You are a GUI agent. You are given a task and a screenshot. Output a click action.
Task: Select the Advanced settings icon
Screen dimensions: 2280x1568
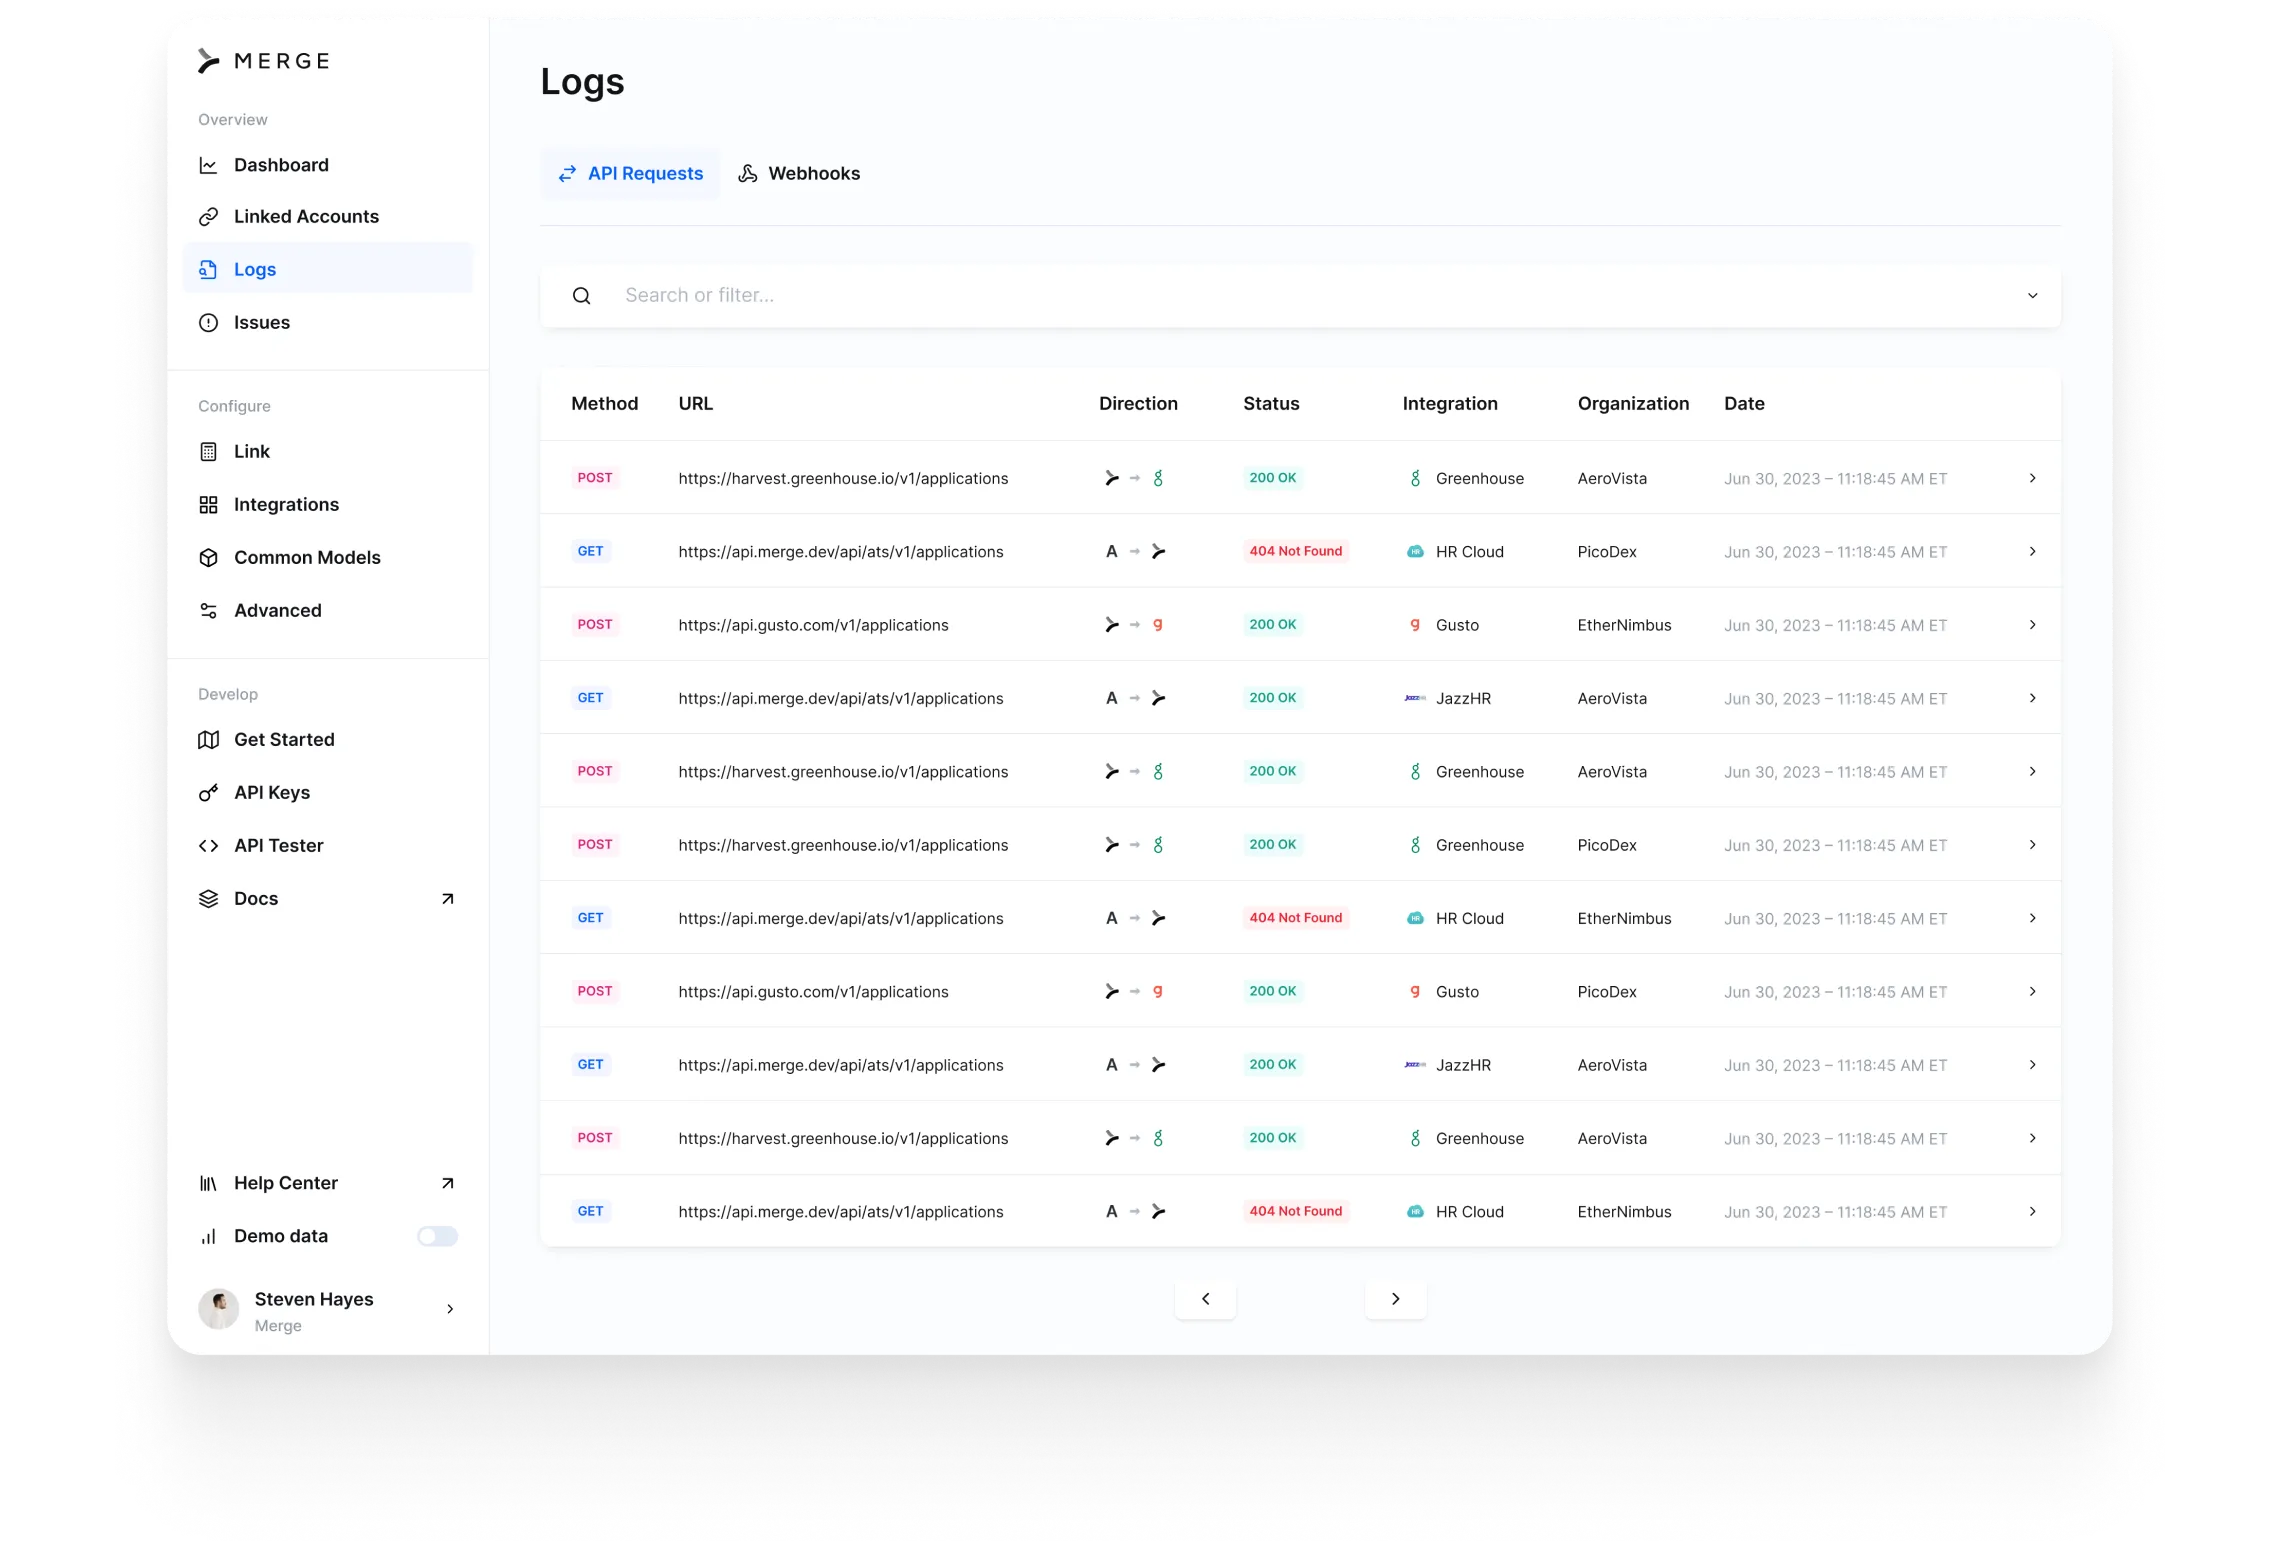(209, 610)
